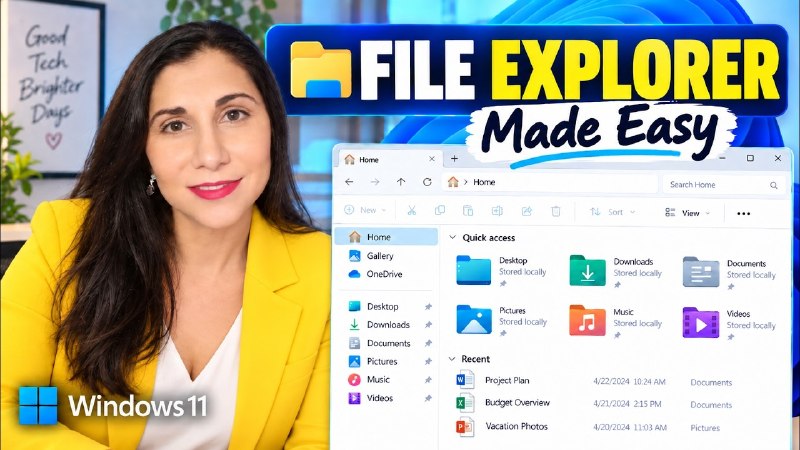Unpin Pictures in the sidebar

click(429, 362)
